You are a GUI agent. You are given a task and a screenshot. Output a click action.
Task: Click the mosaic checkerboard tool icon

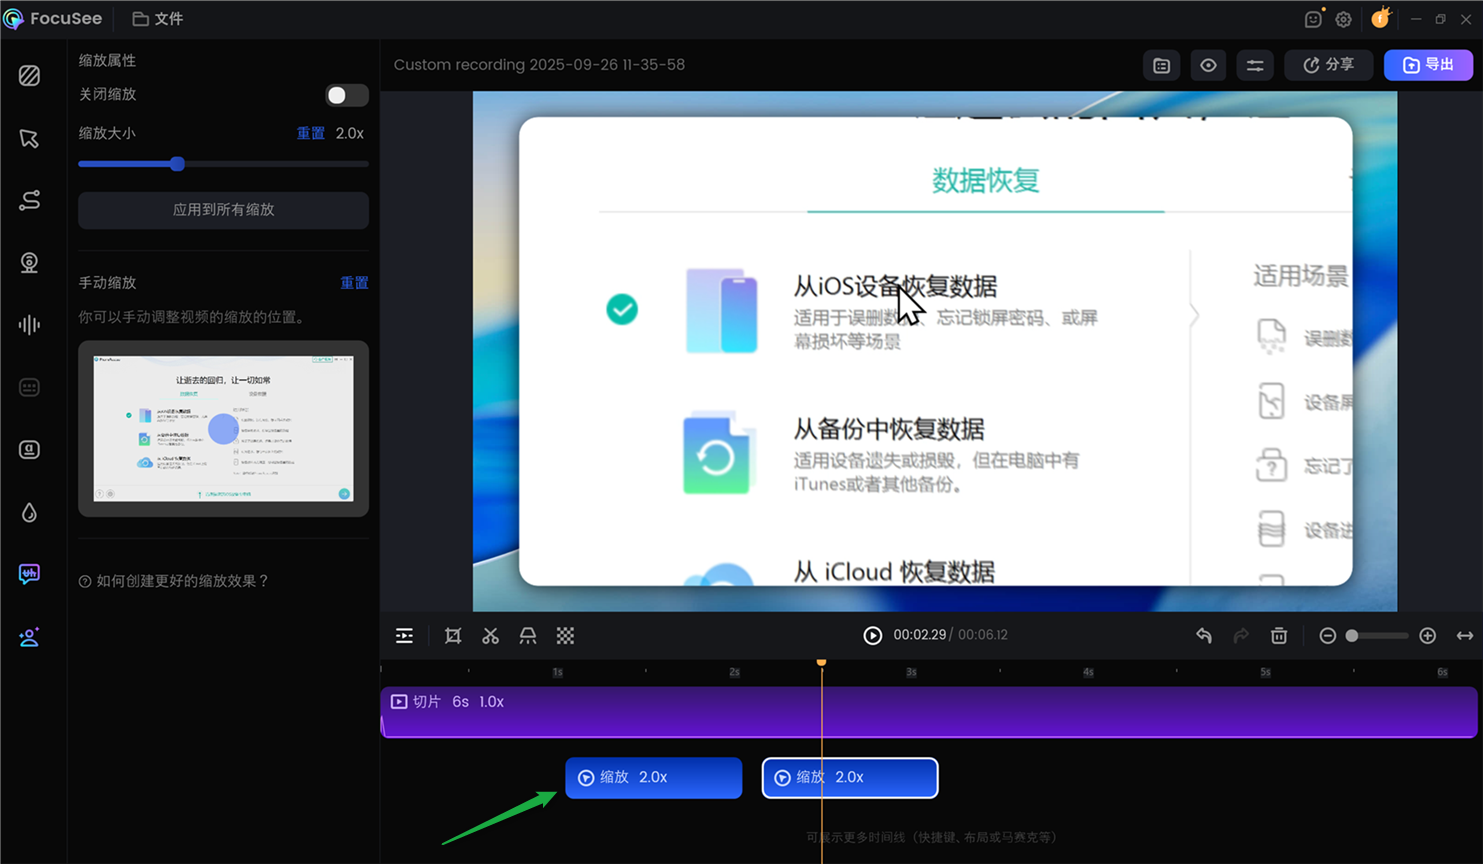(565, 636)
